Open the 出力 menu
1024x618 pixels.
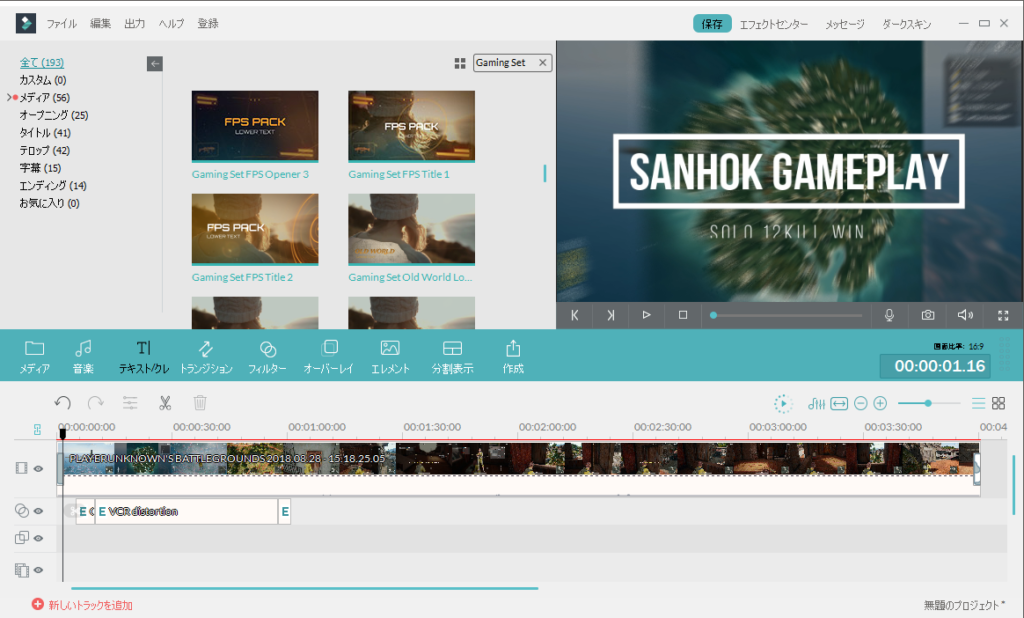(x=135, y=24)
